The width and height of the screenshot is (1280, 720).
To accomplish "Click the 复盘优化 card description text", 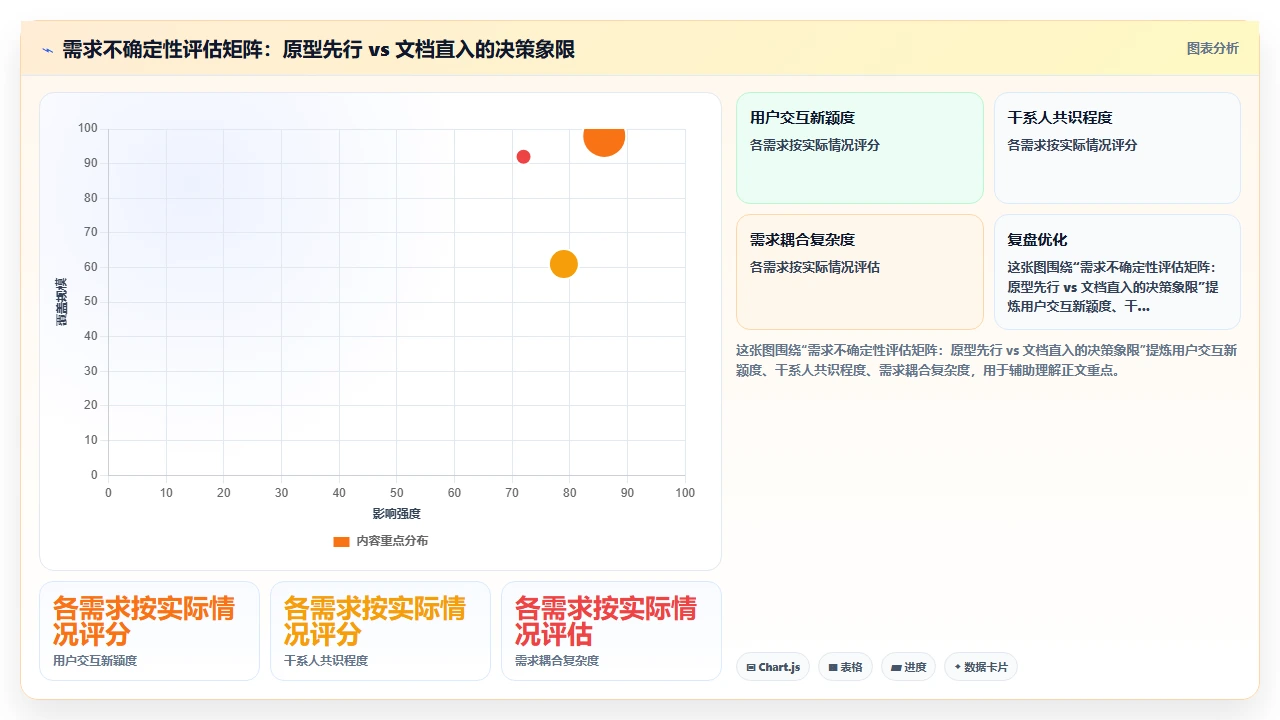I will (1113, 287).
